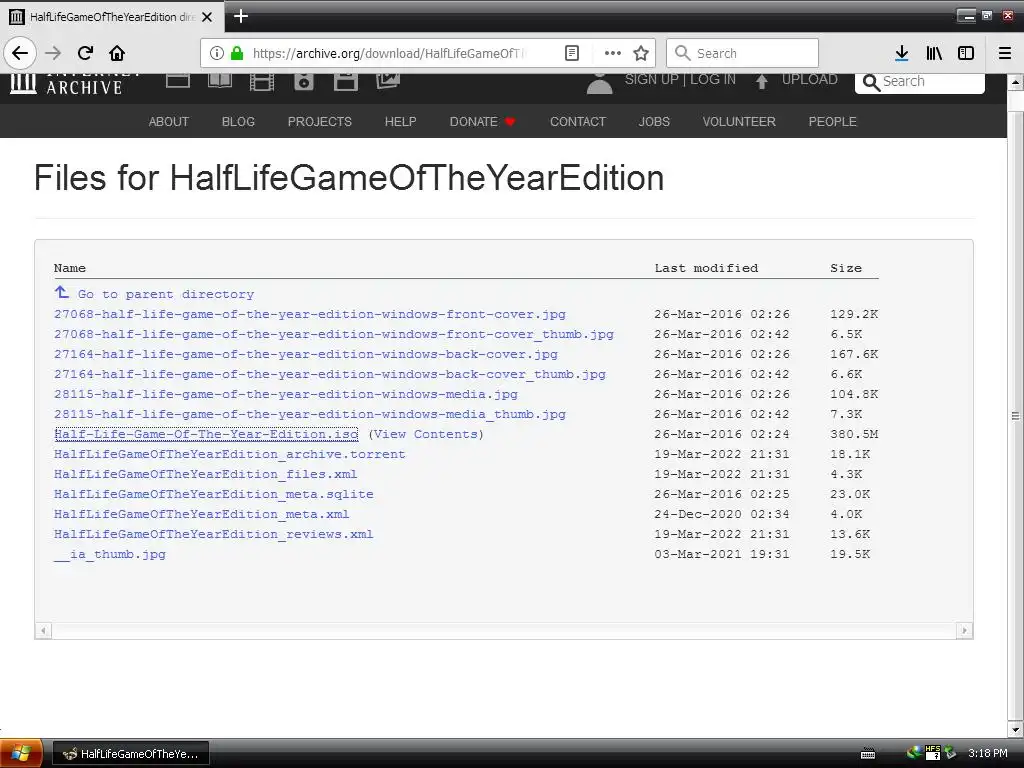This screenshot has width=1024, height=768.
Task: Open 27164 back-cover.jpg file link
Action: [306, 354]
